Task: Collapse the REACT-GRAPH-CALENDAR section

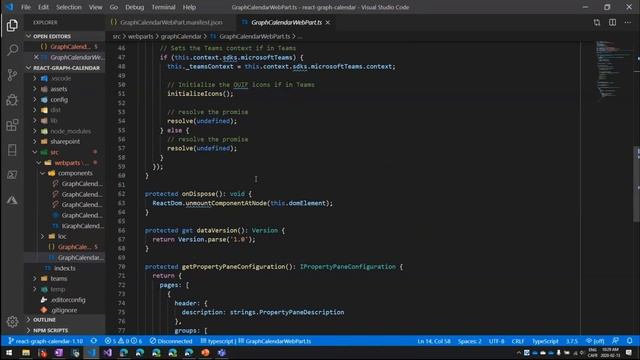Action: 64,68
